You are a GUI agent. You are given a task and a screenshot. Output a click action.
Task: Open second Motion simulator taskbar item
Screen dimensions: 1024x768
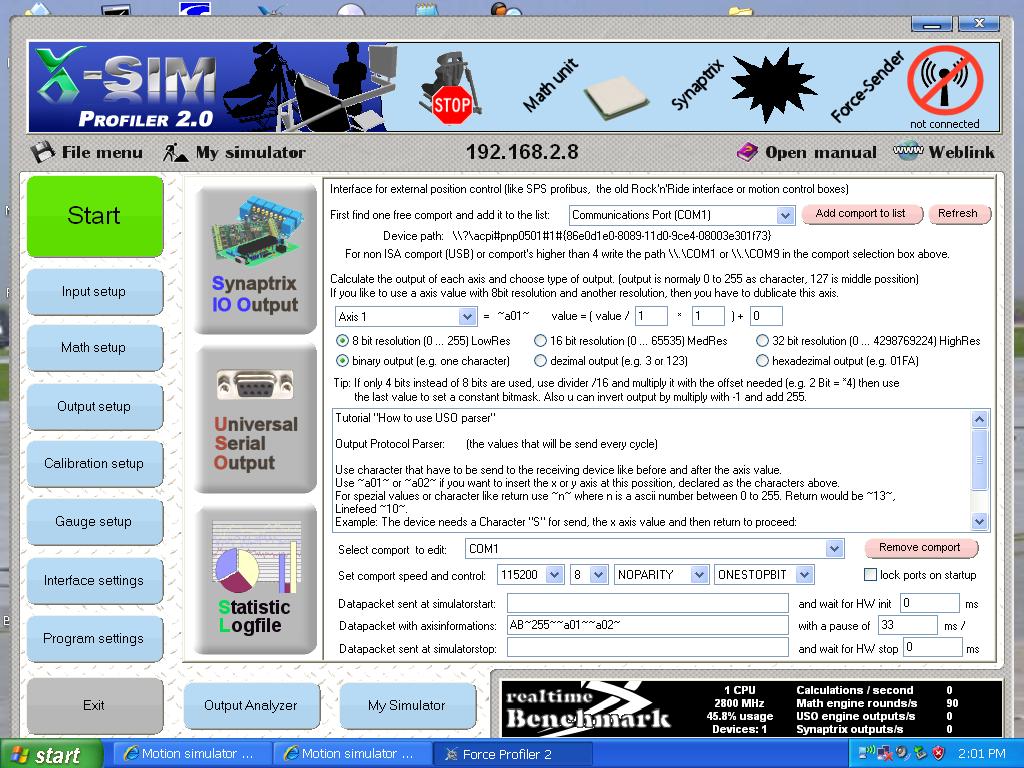click(353, 754)
